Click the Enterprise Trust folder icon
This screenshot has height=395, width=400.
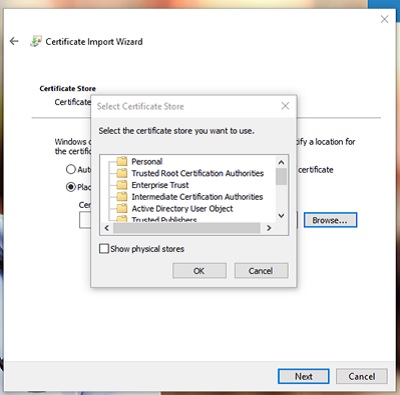pos(122,185)
